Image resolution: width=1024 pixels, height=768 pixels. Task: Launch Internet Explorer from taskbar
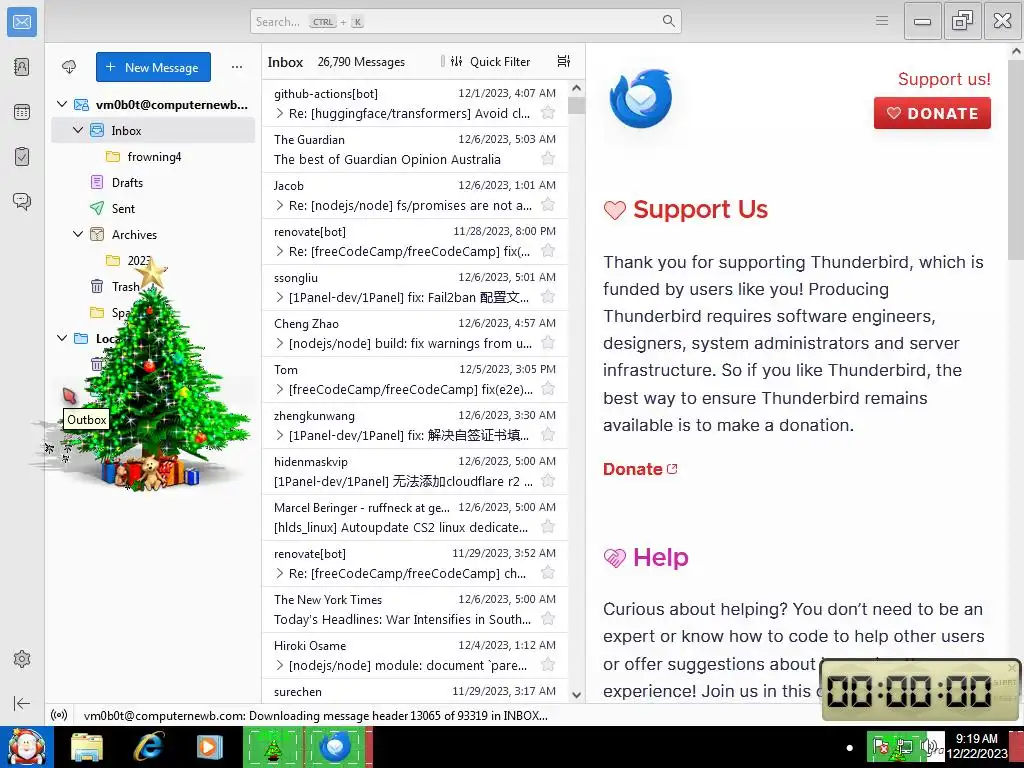148,747
